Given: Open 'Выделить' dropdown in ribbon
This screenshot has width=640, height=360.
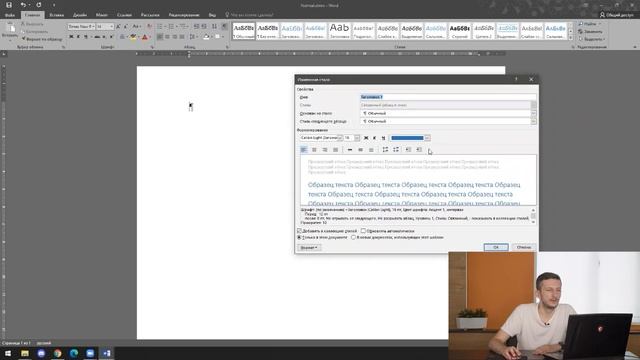Looking at the screenshot, I should pyautogui.click(x=592, y=39).
